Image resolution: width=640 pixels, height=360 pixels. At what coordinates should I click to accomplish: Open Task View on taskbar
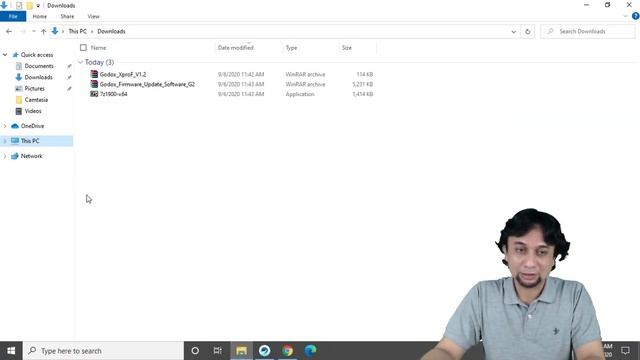[x=218, y=351]
